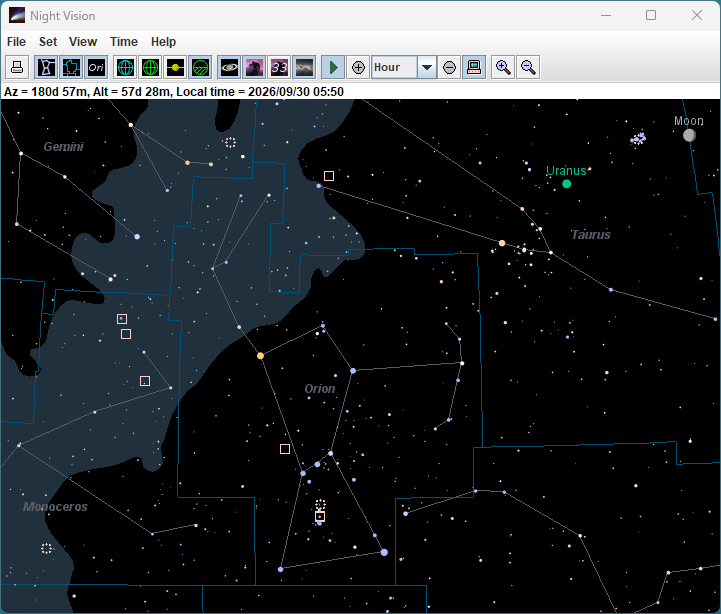Toggle deep sky objects with the Horsehead icon
The image size is (721, 614).
coord(254,68)
